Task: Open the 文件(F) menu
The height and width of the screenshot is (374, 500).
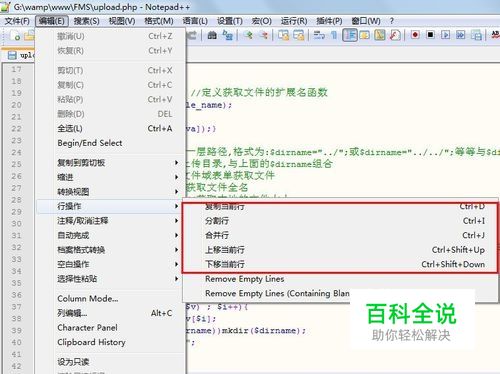Action: coord(17,21)
